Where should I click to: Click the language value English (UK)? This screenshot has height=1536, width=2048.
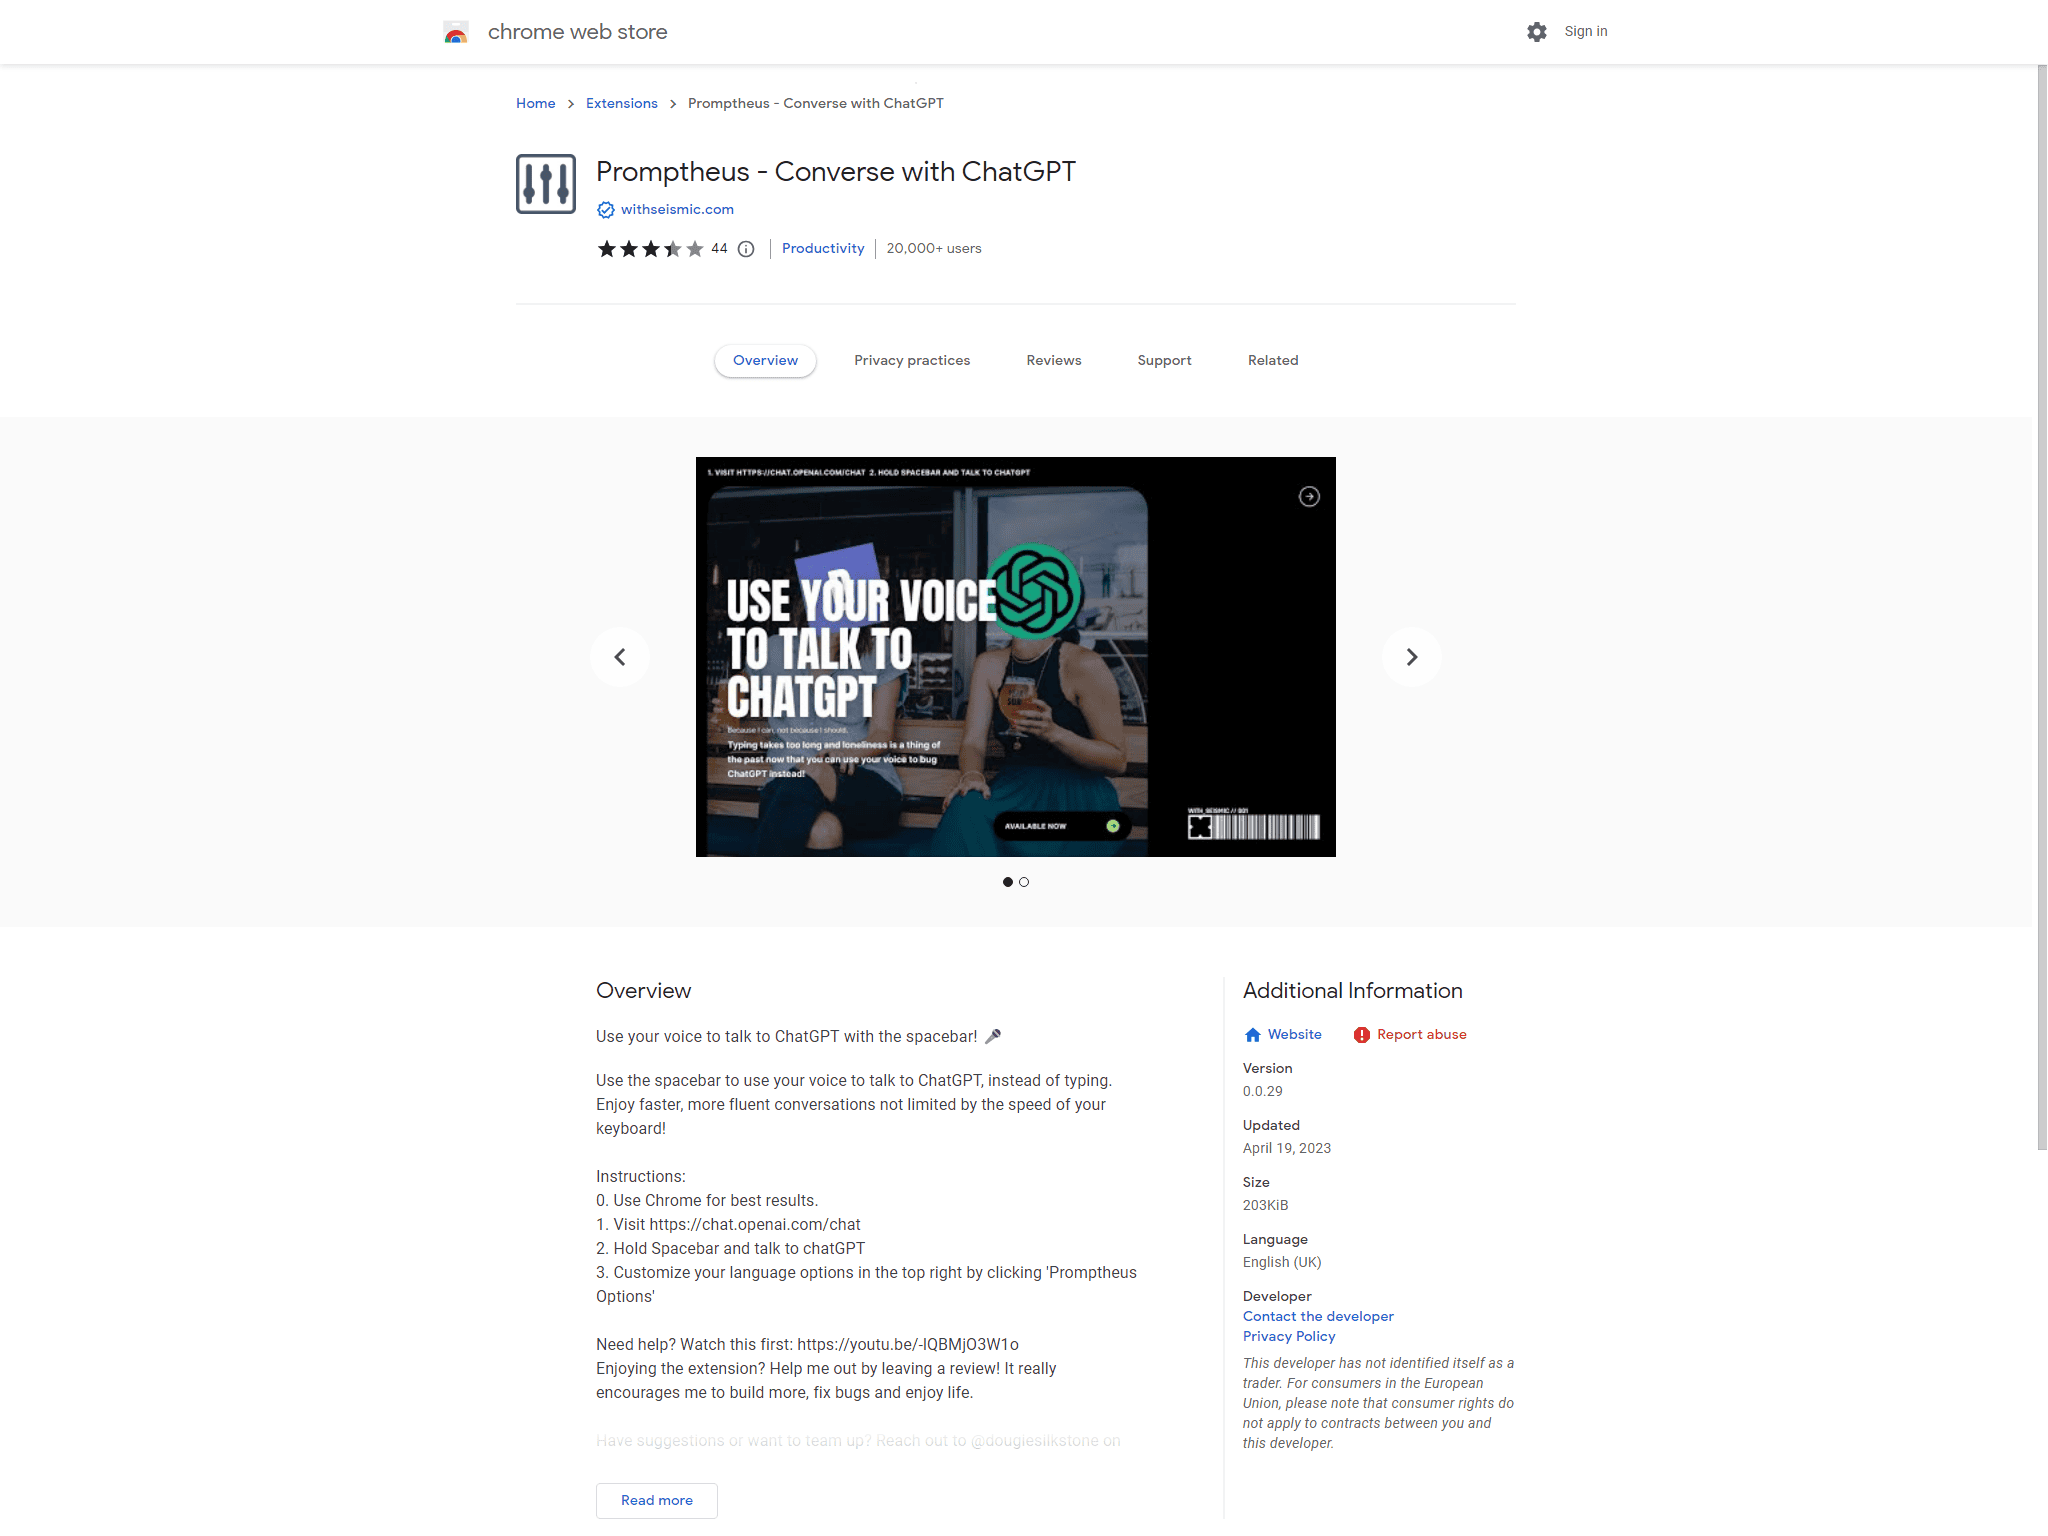[x=1282, y=1263]
